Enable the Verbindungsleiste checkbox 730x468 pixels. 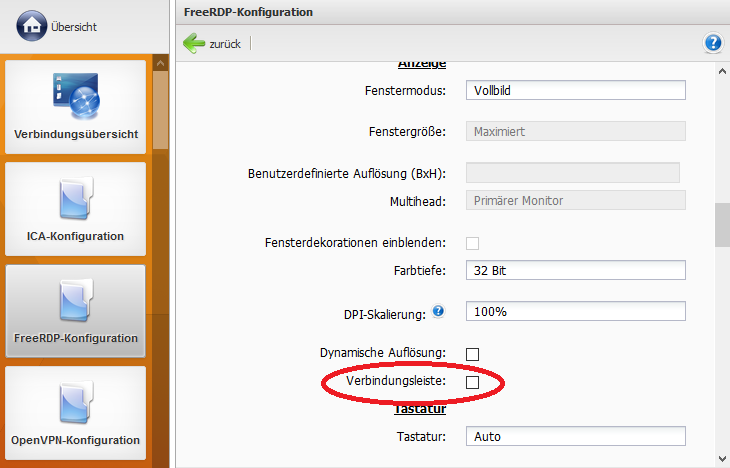pyautogui.click(x=473, y=383)
